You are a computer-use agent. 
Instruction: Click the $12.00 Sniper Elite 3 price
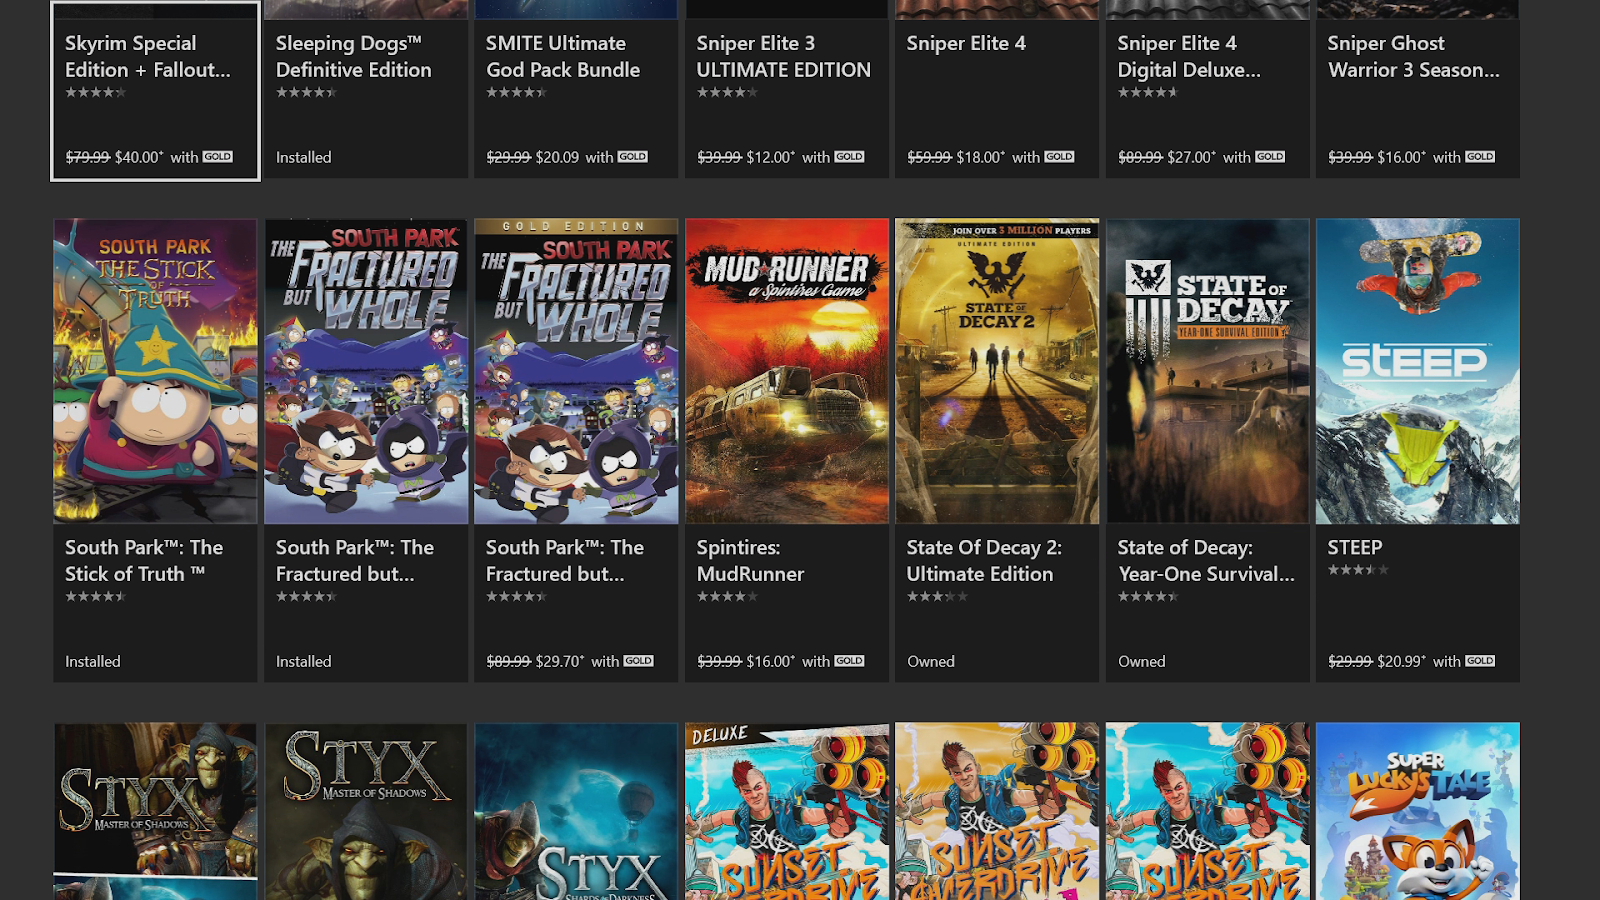pos(771,157)
